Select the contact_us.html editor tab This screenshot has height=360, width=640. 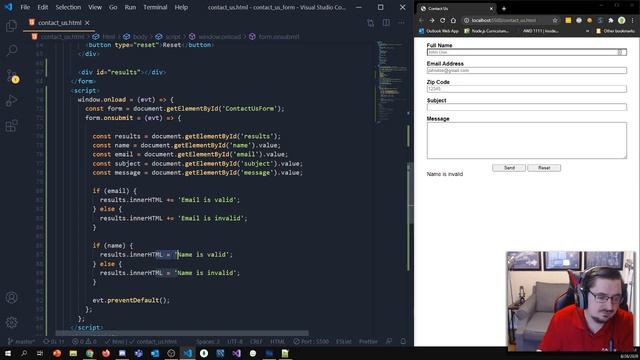tap(59, 23)
